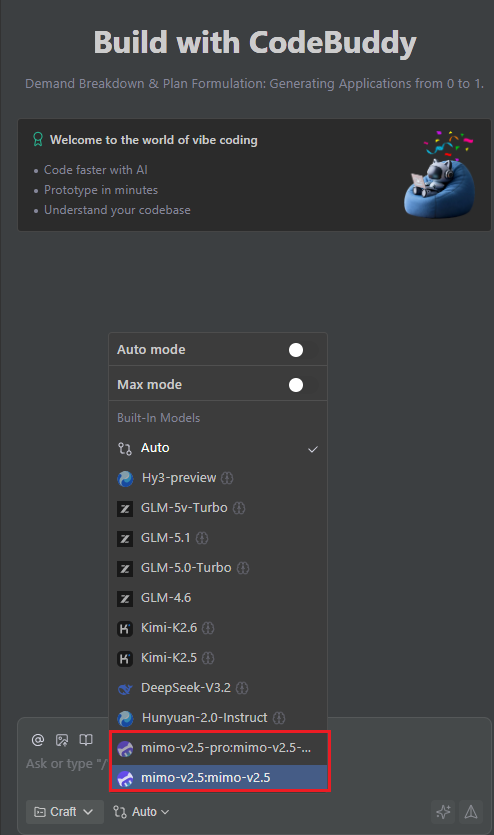Open the Auto model selector dropdown

[x=142, y=812]
